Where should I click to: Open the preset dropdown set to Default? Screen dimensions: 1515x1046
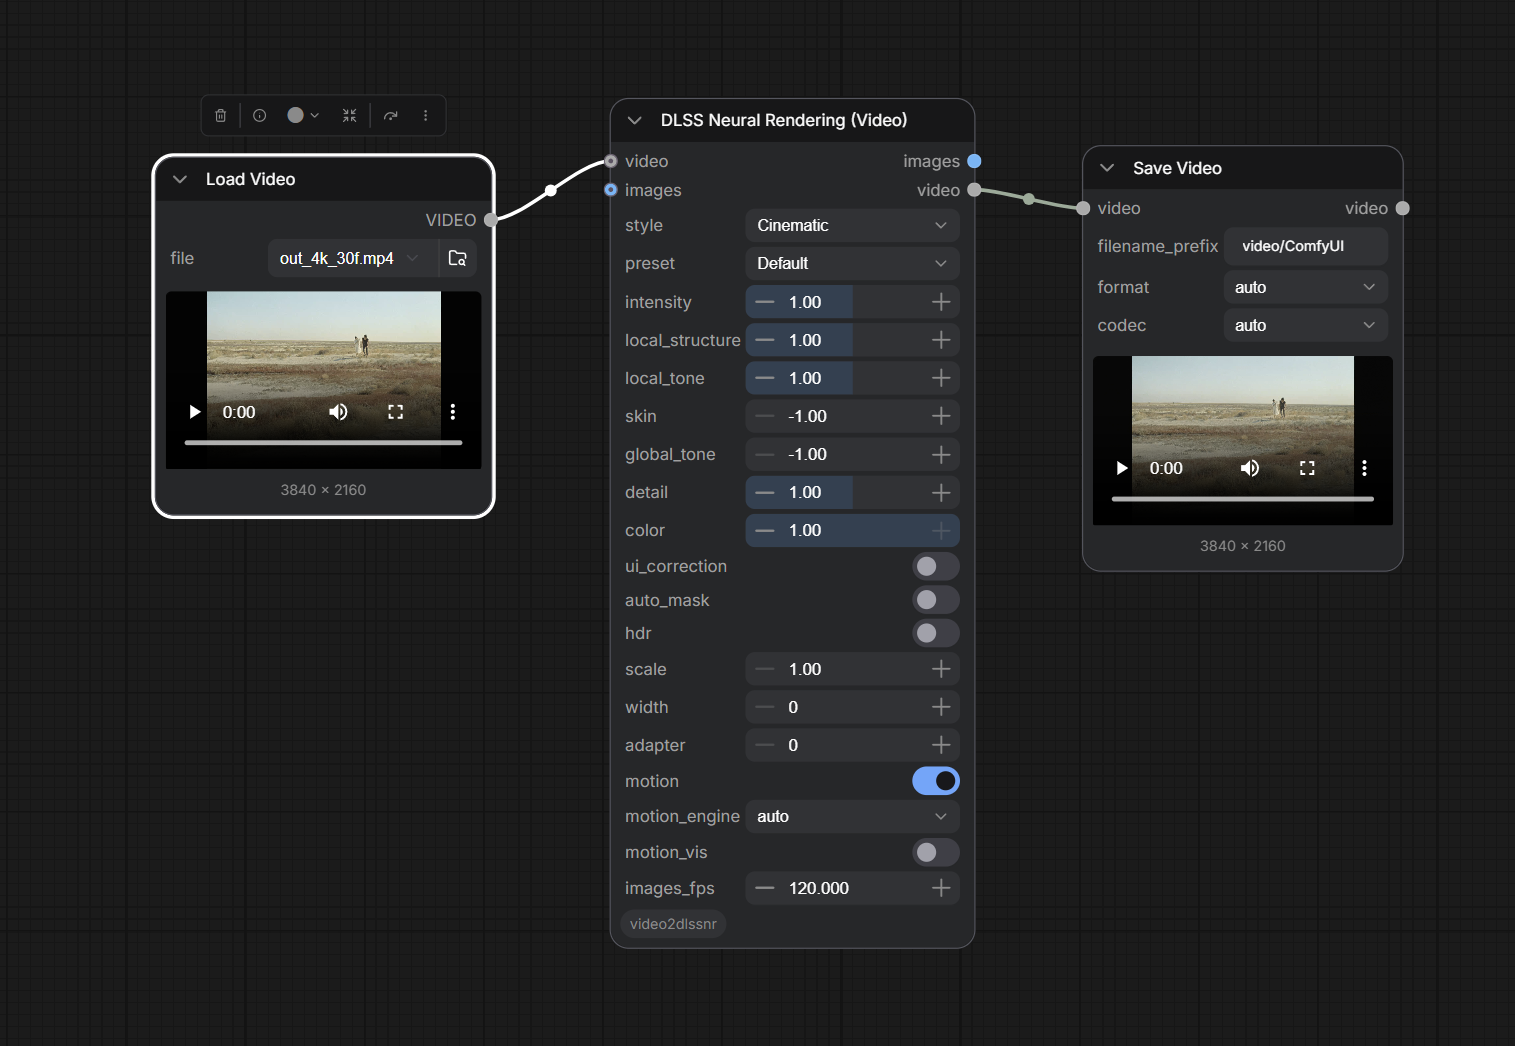[852, 263]
